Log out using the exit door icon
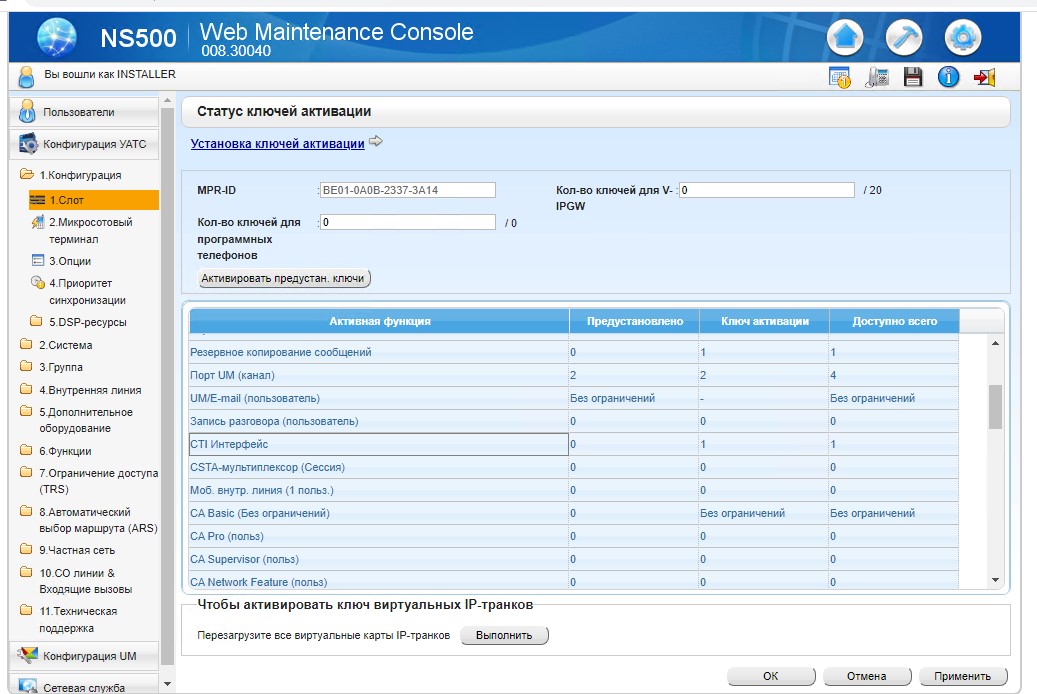The height and width of the screenshot is (694, 1037). [984, 77]
